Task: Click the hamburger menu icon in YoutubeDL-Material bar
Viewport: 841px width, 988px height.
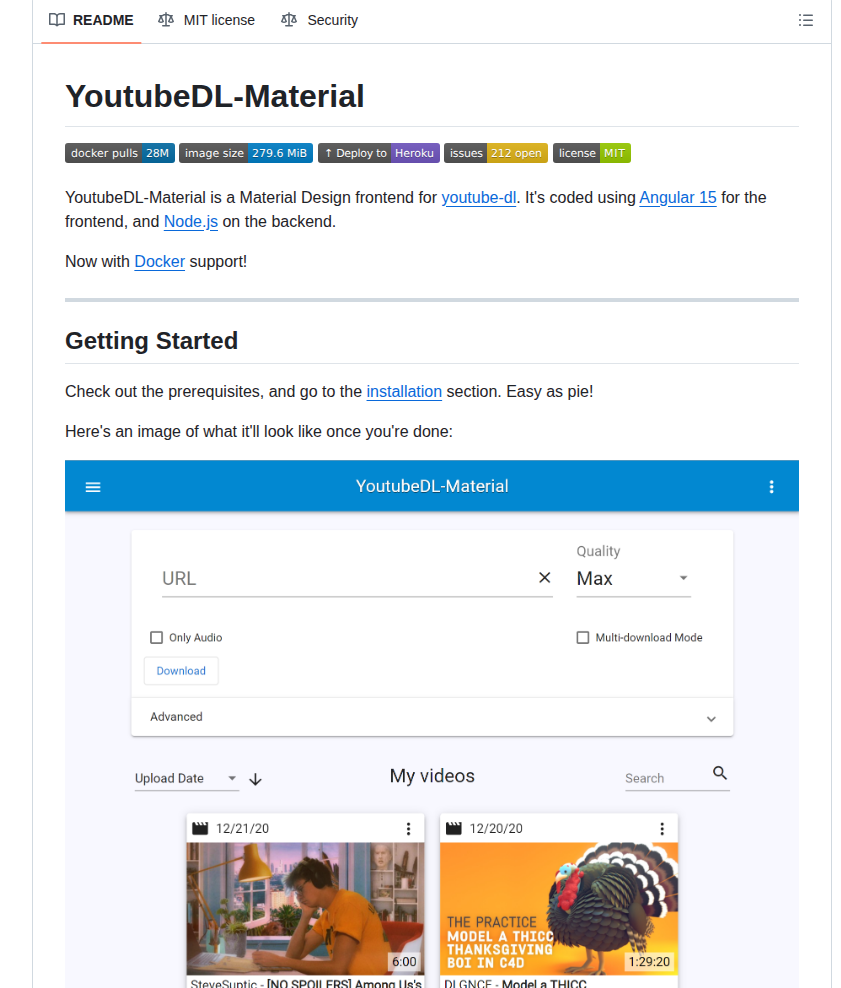Action: pos(93,487)
